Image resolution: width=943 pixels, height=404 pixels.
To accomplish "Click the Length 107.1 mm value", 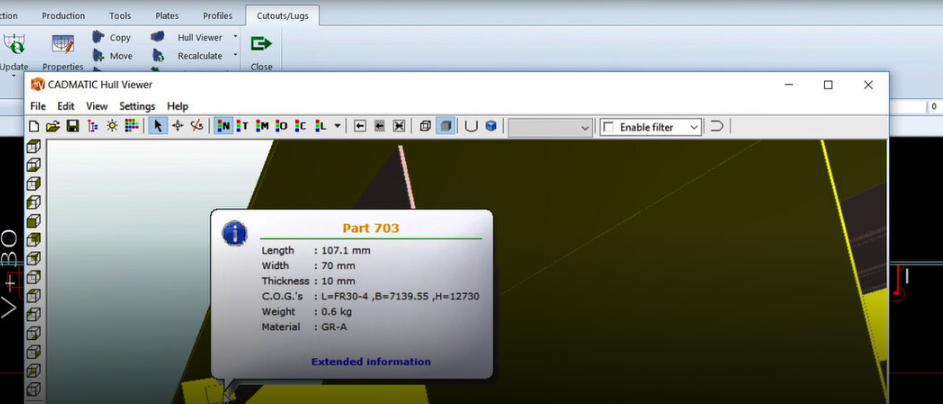I will pyautogui.click(x=346, y=250).
